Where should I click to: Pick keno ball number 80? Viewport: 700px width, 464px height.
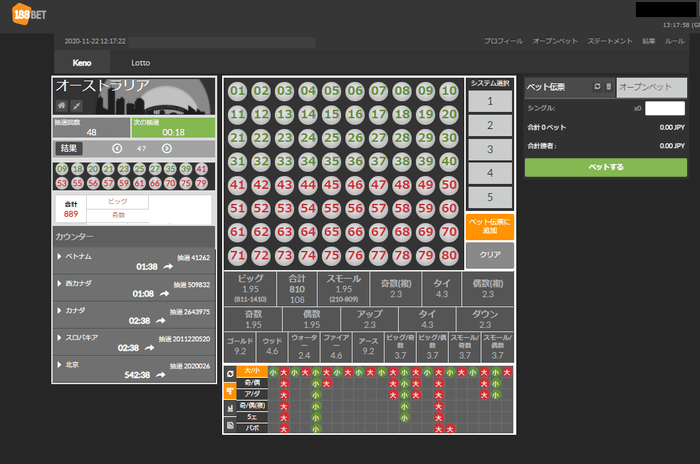click(x=449, y=255)
